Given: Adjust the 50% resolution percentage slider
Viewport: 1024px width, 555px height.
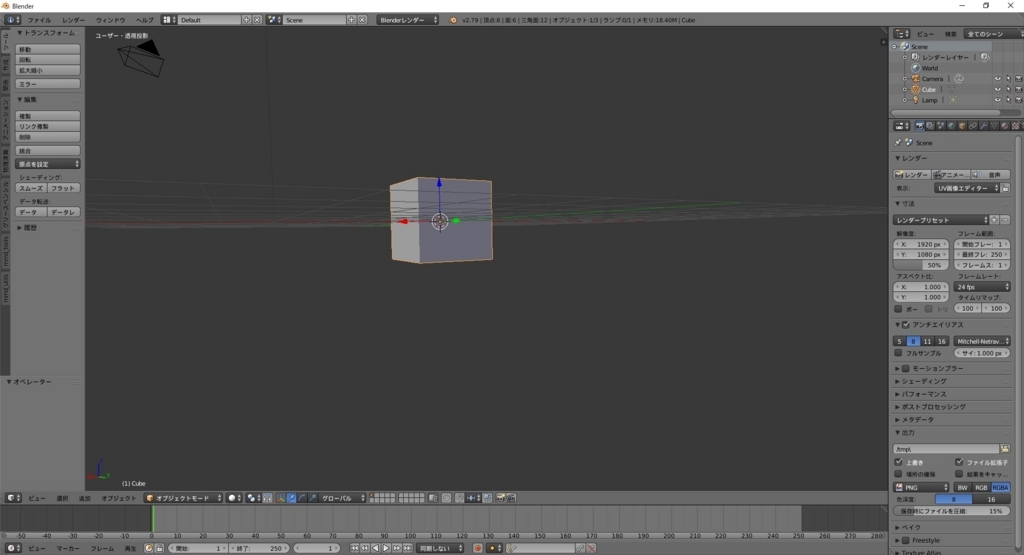Looking at the screenshot, I should point(921,265).
